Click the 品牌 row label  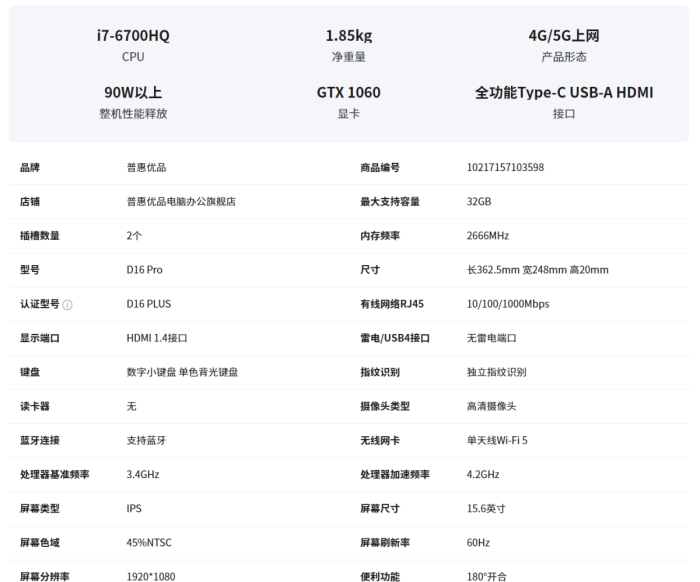tap(30, 167)
